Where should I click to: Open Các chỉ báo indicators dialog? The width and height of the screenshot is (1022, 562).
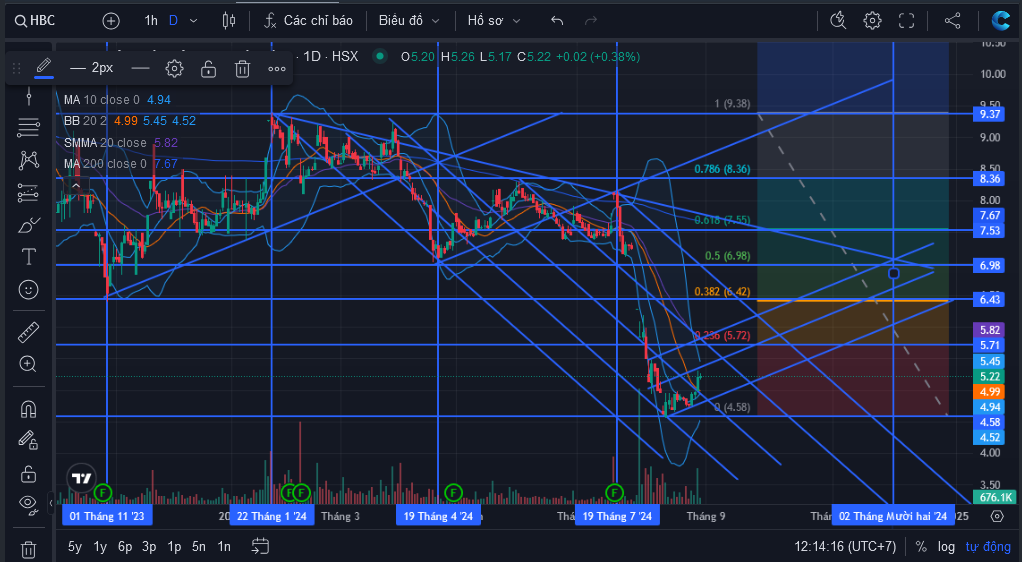pyautogui.click(x=308, y=21)
